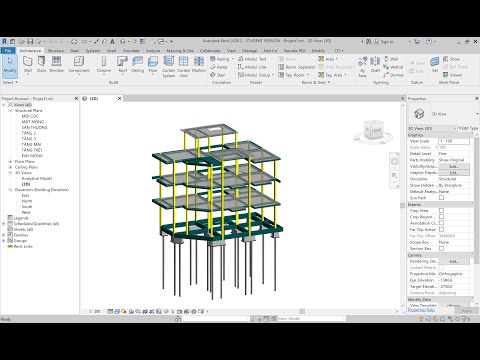Select the Roof tool
Screen dimensions: 480x360
[x=123, y=64]
